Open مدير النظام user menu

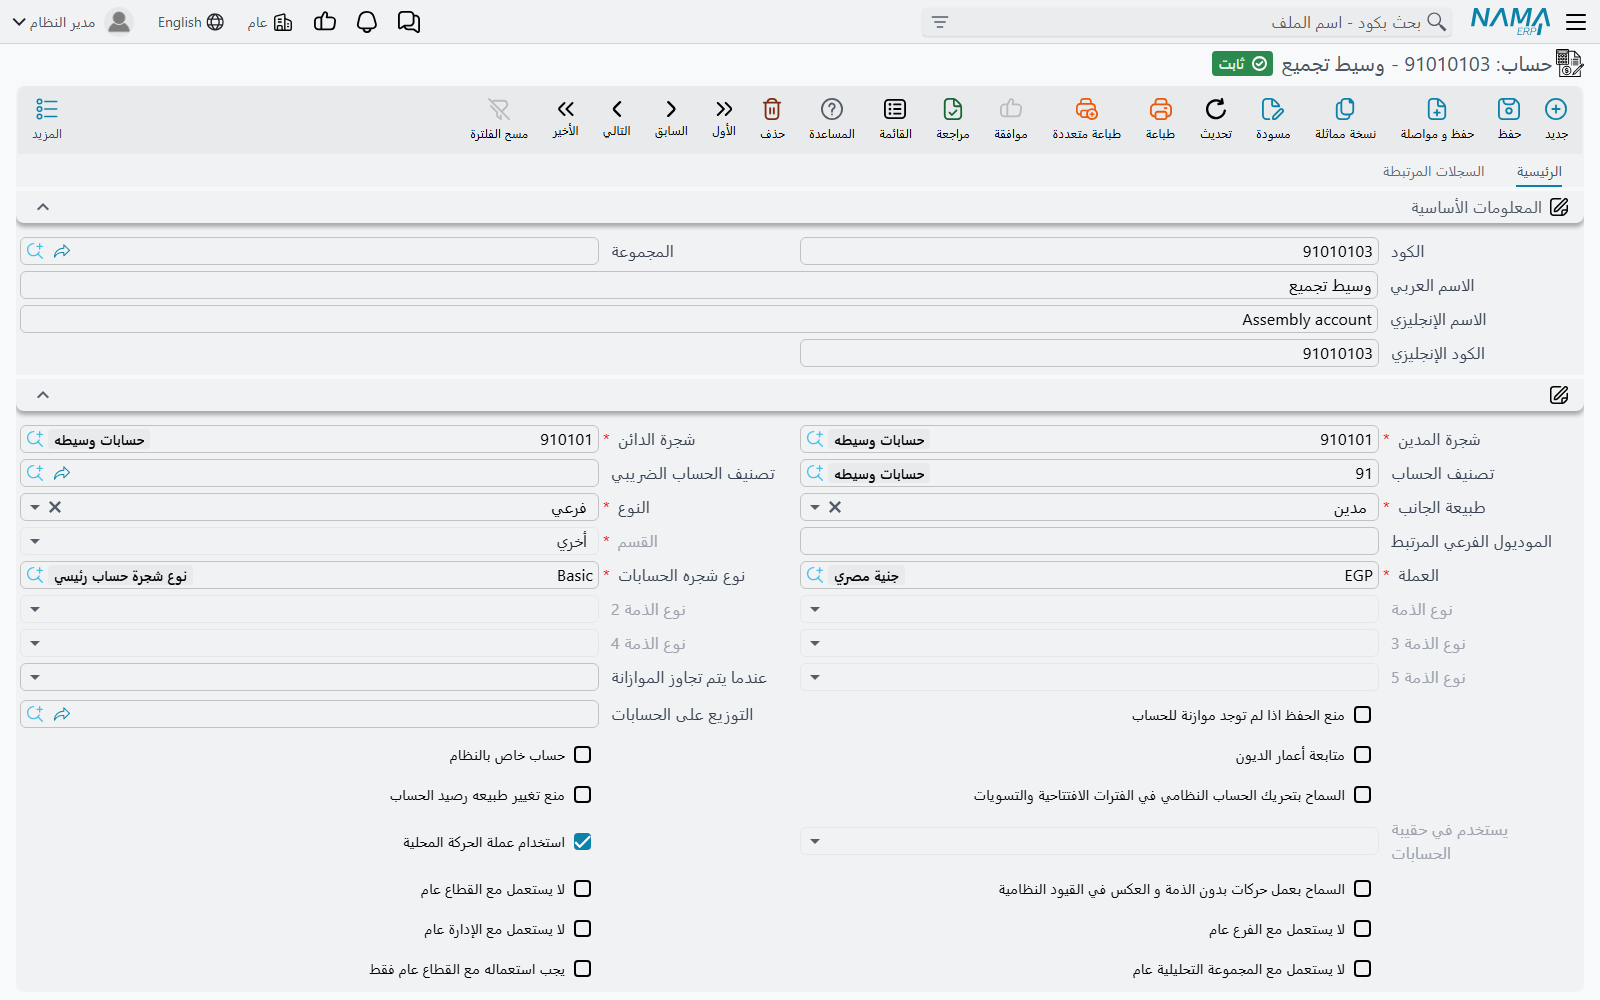(x=72, y=22)
